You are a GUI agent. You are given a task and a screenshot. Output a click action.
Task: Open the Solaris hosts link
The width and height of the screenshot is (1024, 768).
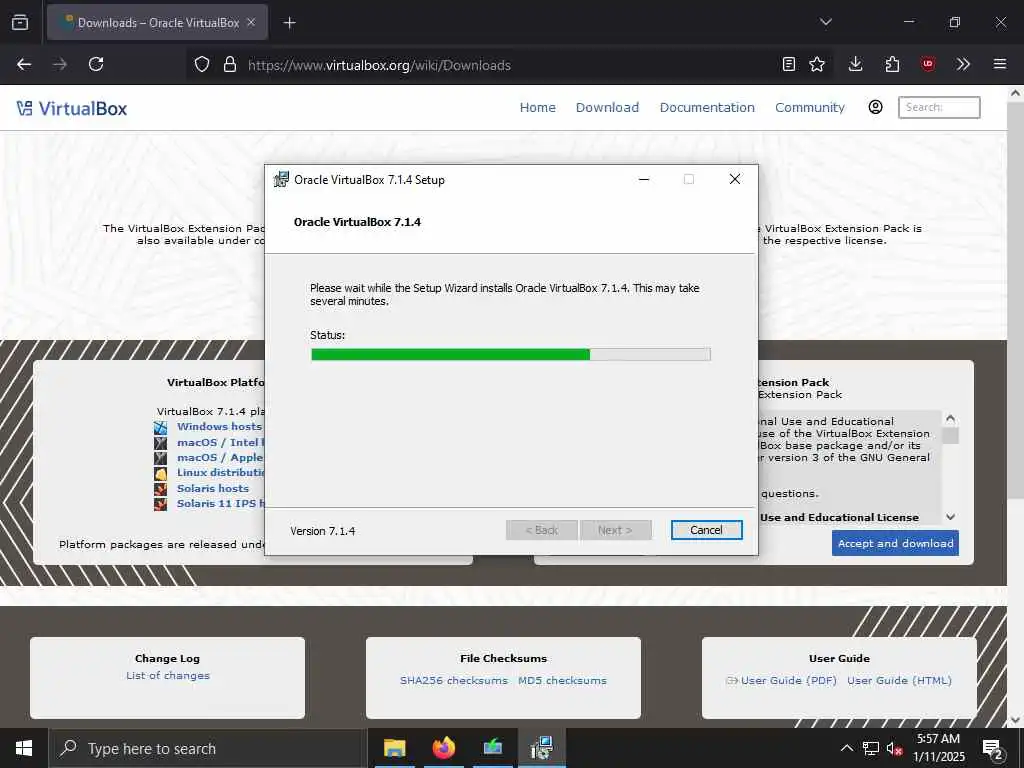(x=213, y=488)
